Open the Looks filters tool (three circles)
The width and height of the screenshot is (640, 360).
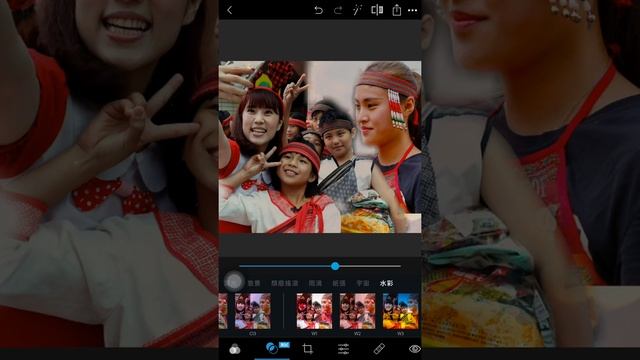pyautogui.click(x=235, y=349)
